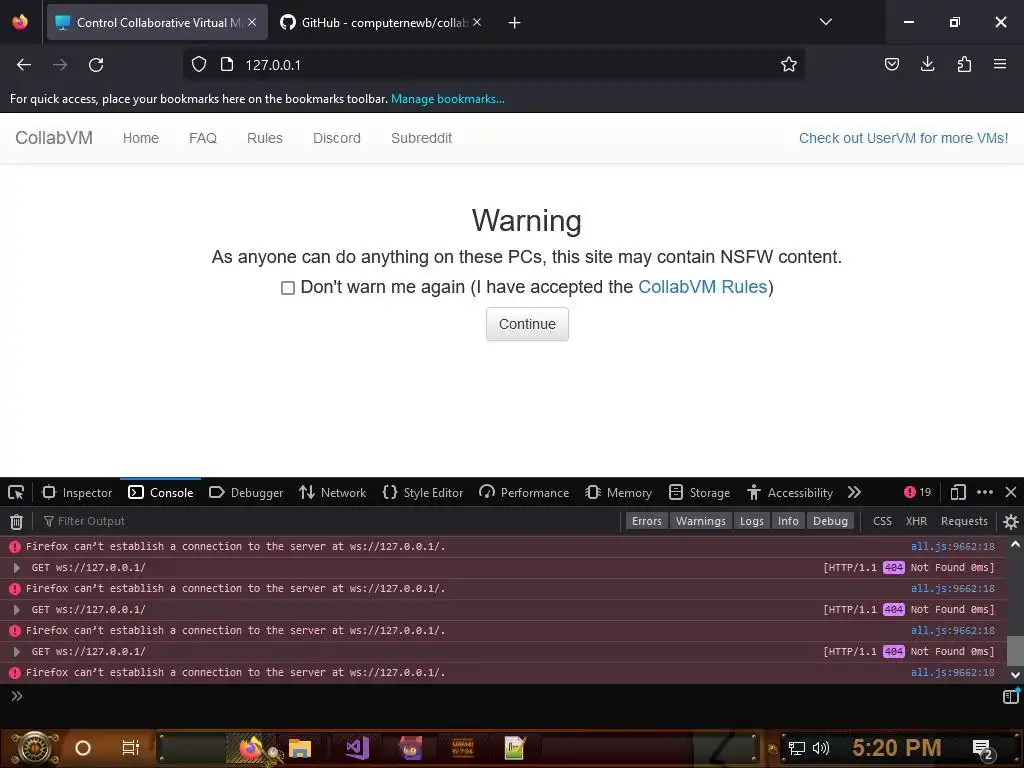
Task: Toggle the CSS console filter
Action: pos(882,521)
